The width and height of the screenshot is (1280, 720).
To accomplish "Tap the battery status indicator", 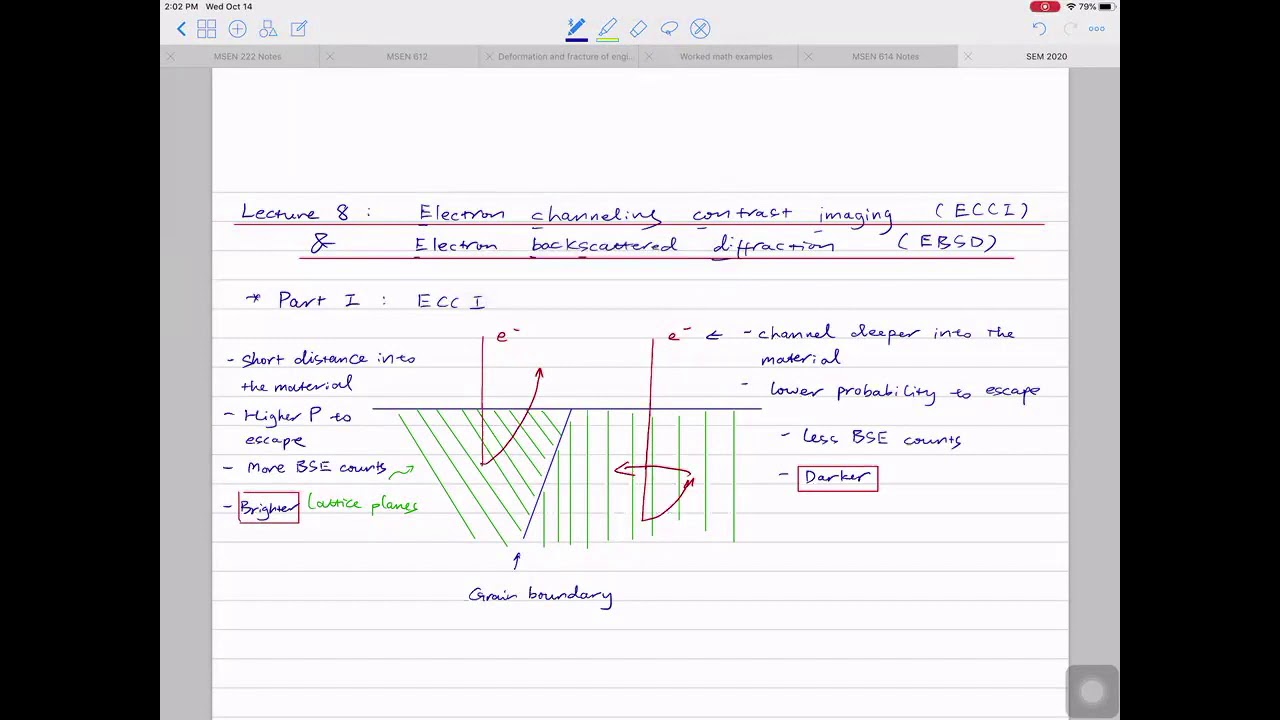I will (x=1107, y=7).
